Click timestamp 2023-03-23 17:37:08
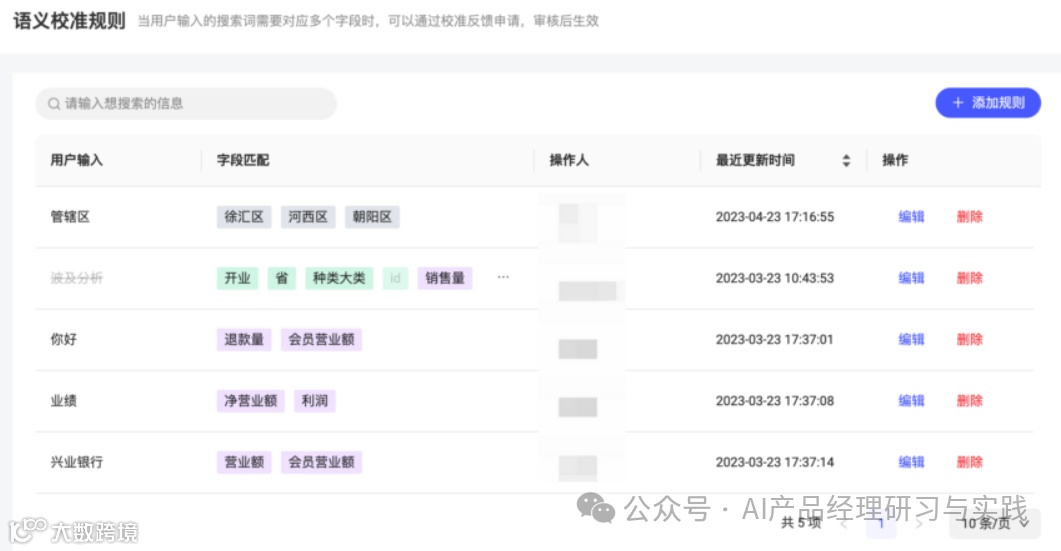 (x=775, y=401)
